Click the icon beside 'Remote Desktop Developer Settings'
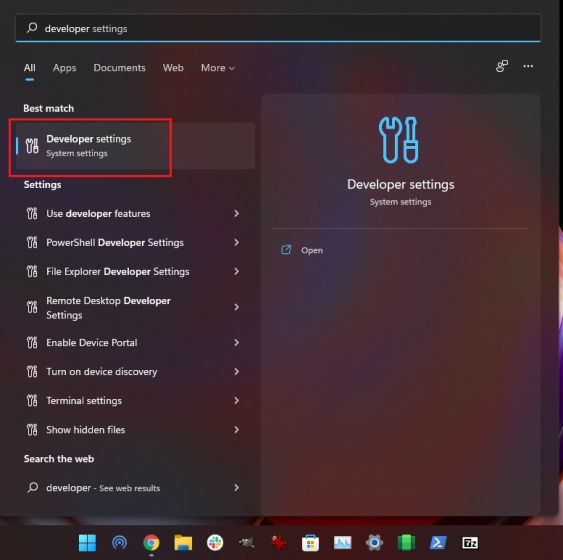The image size is (563, 560). 32,307
